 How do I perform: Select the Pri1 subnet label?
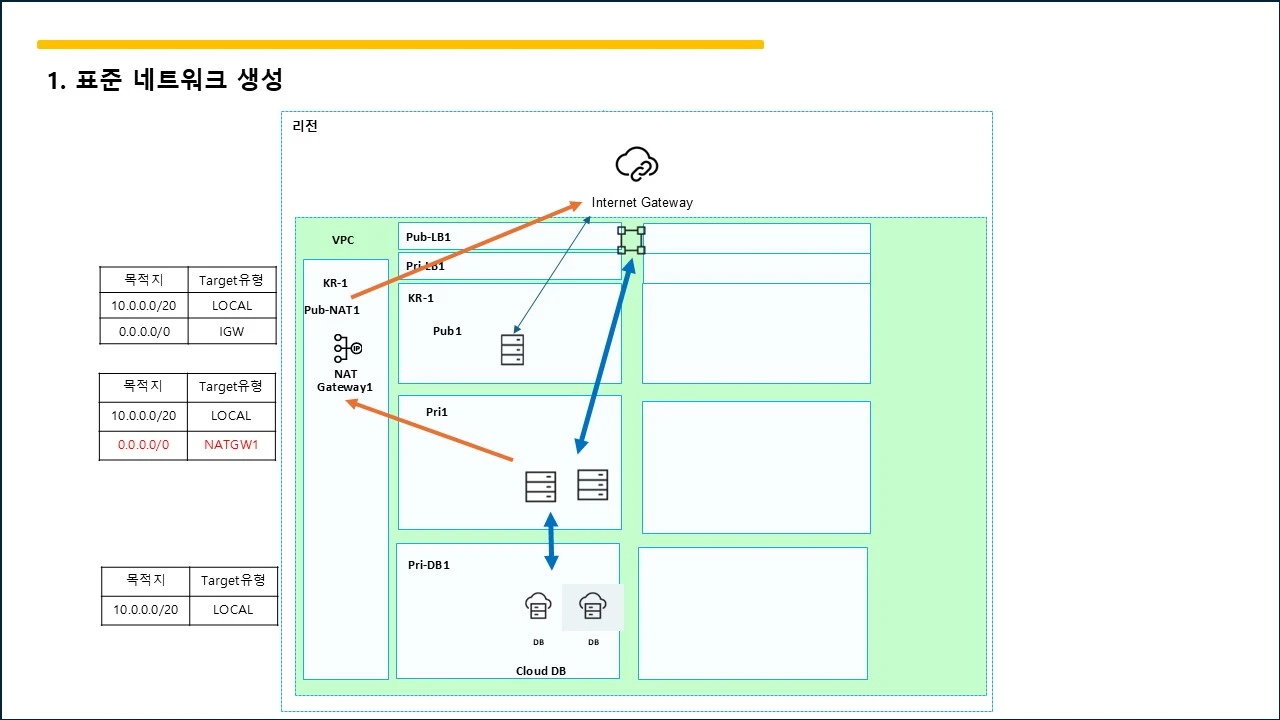coord(437,412)
